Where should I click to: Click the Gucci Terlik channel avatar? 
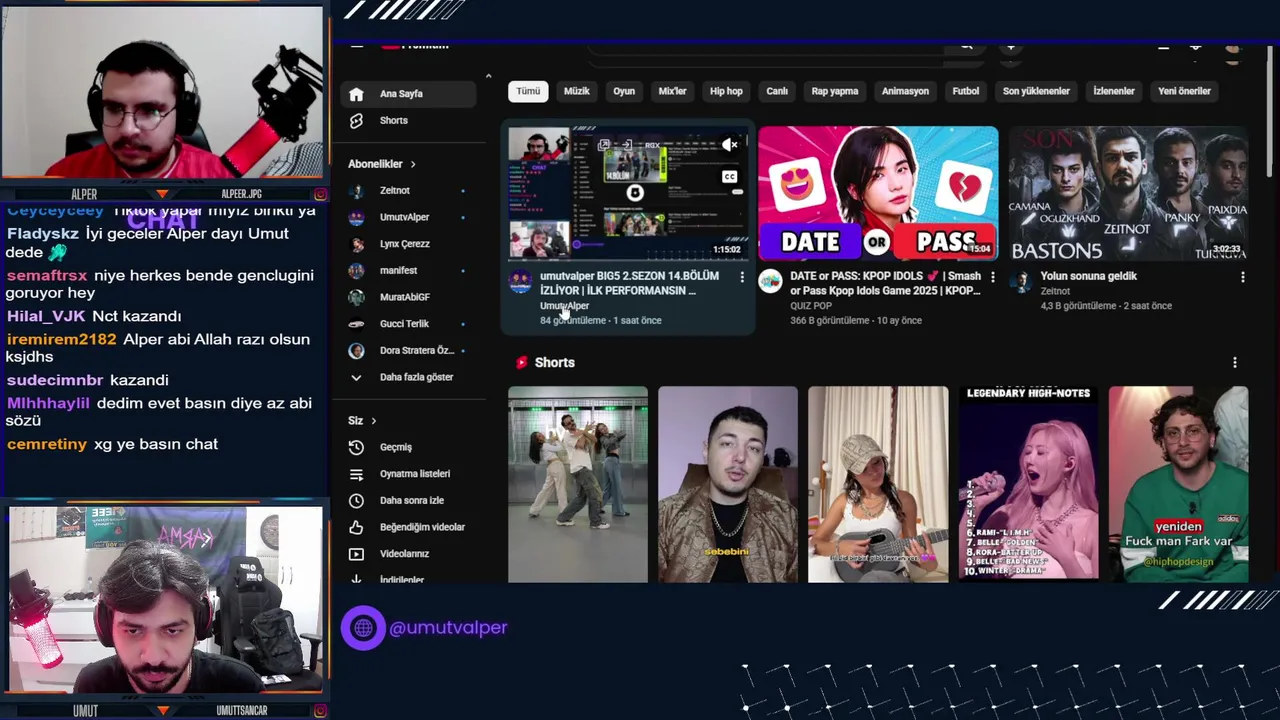point(356,324)
